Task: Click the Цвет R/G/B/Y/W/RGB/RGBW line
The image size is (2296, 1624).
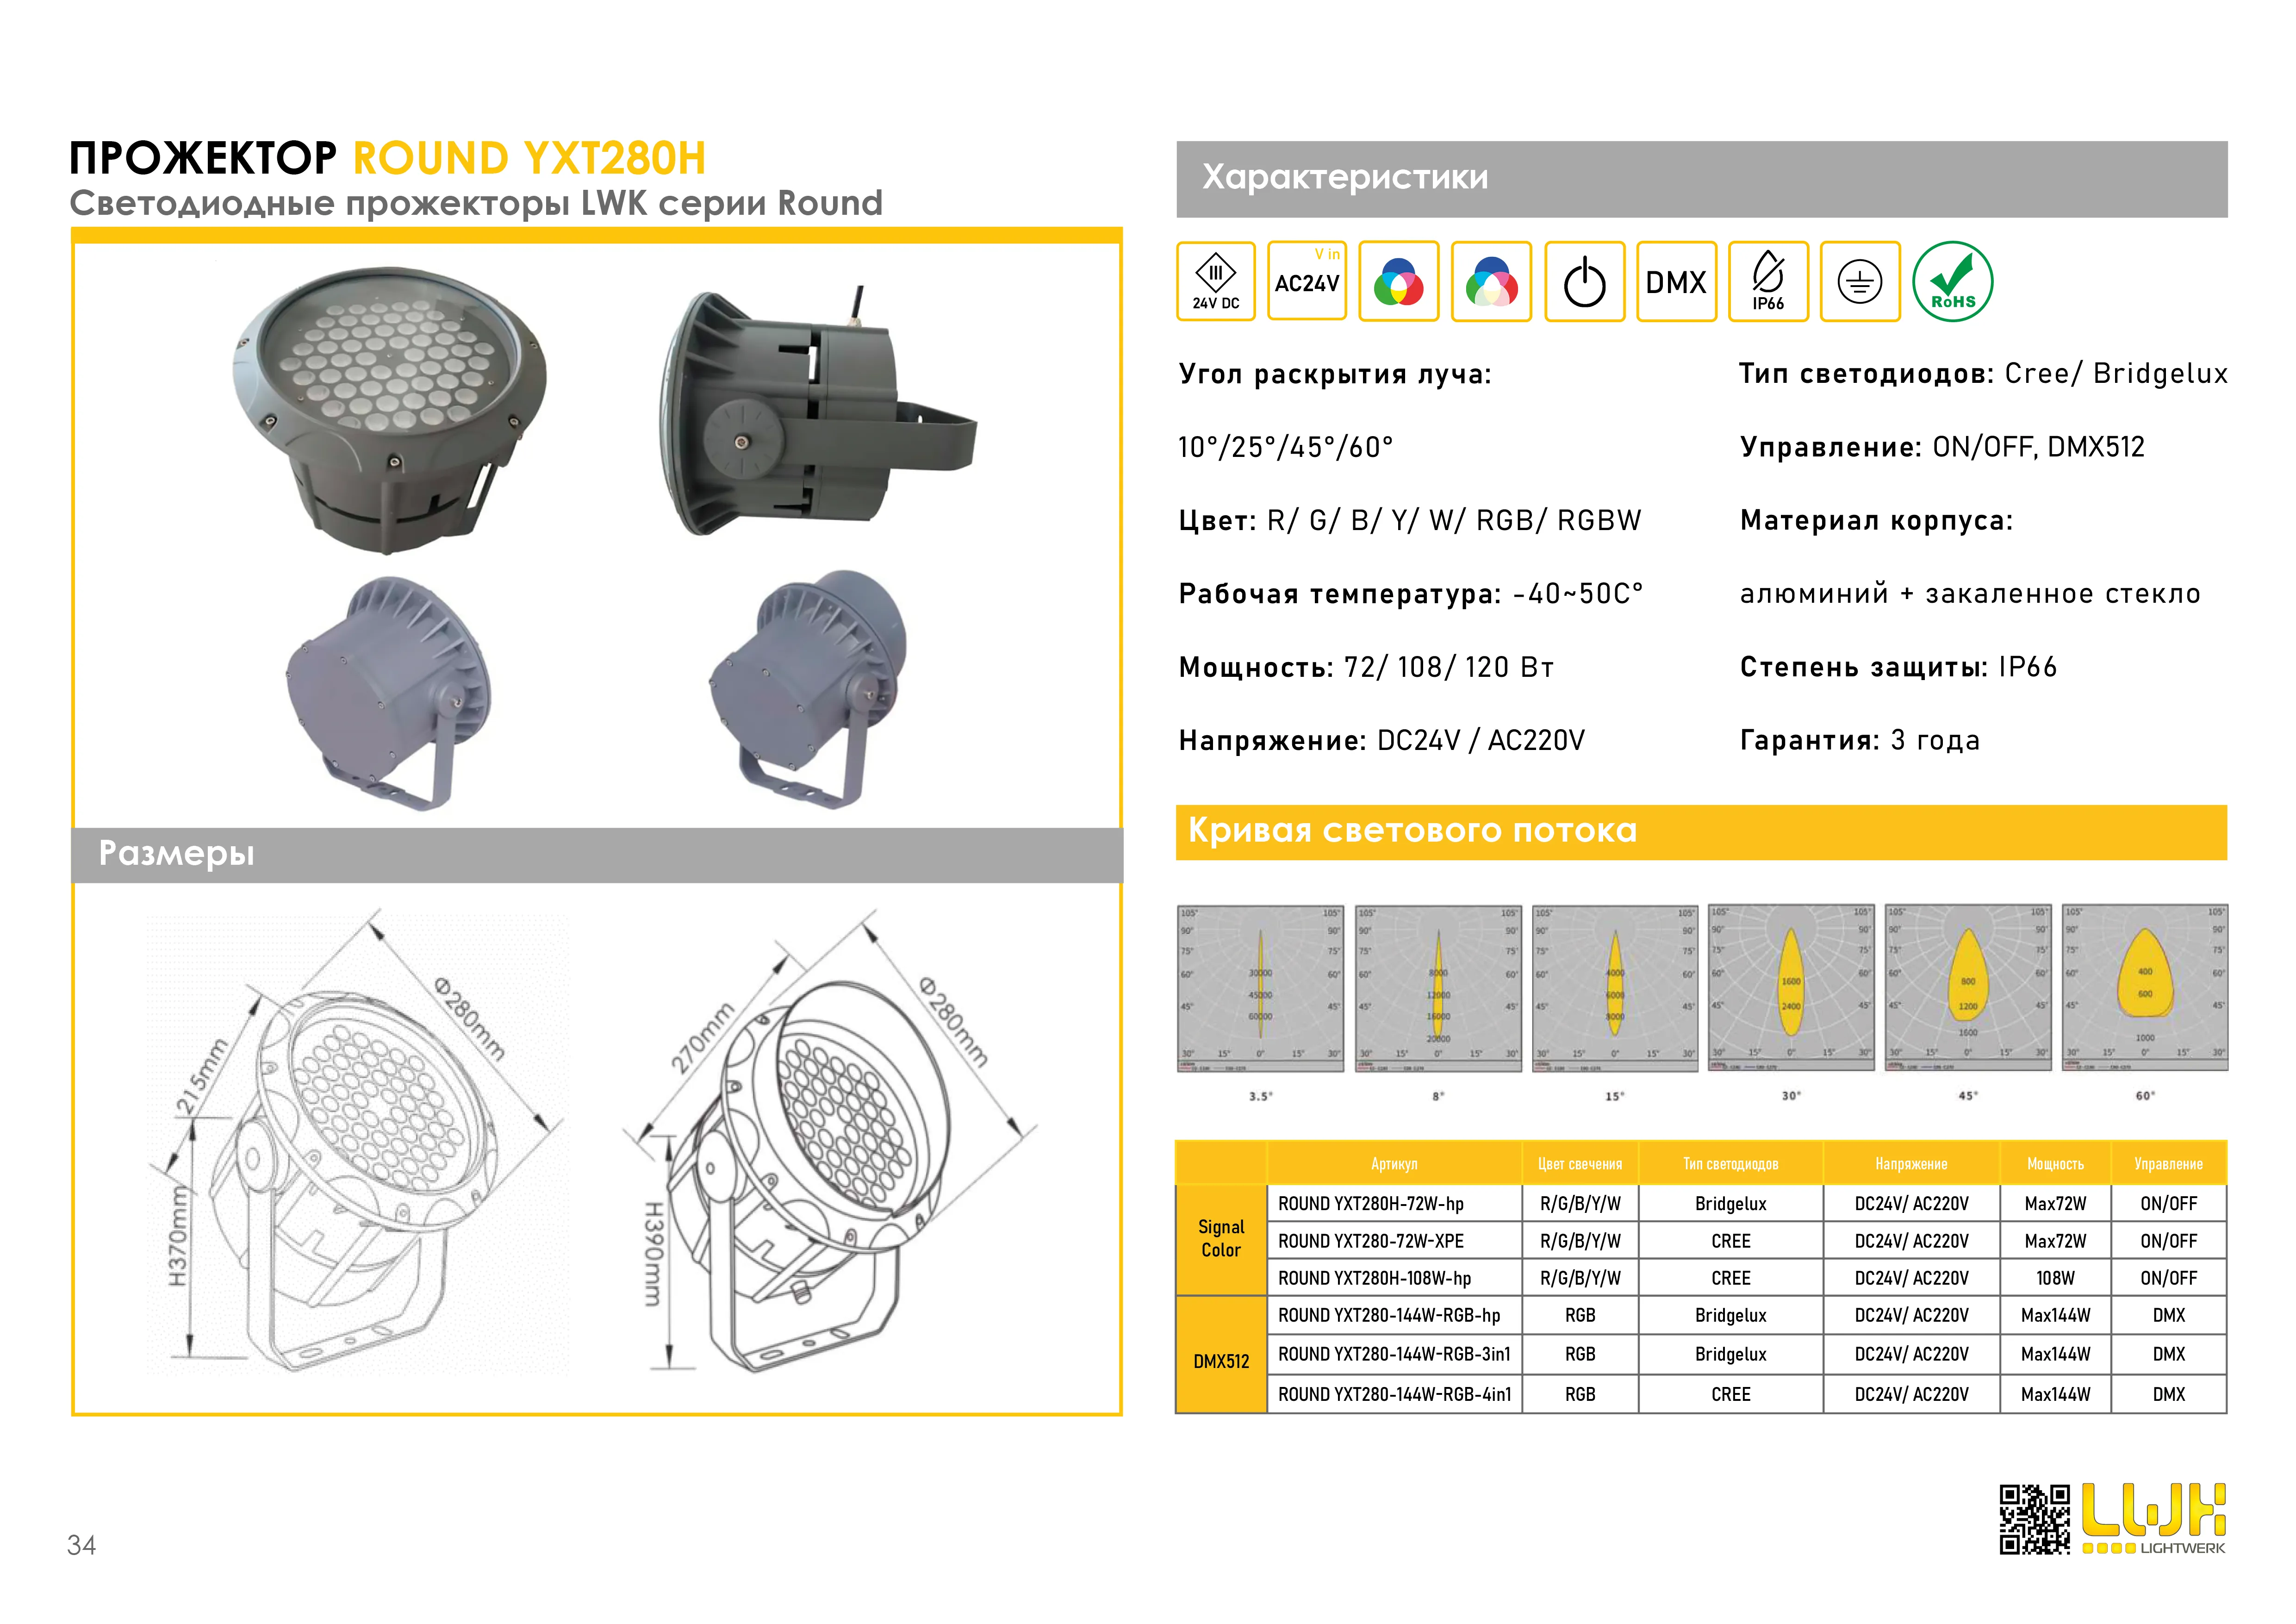Action: click(x=1410, y=520)
